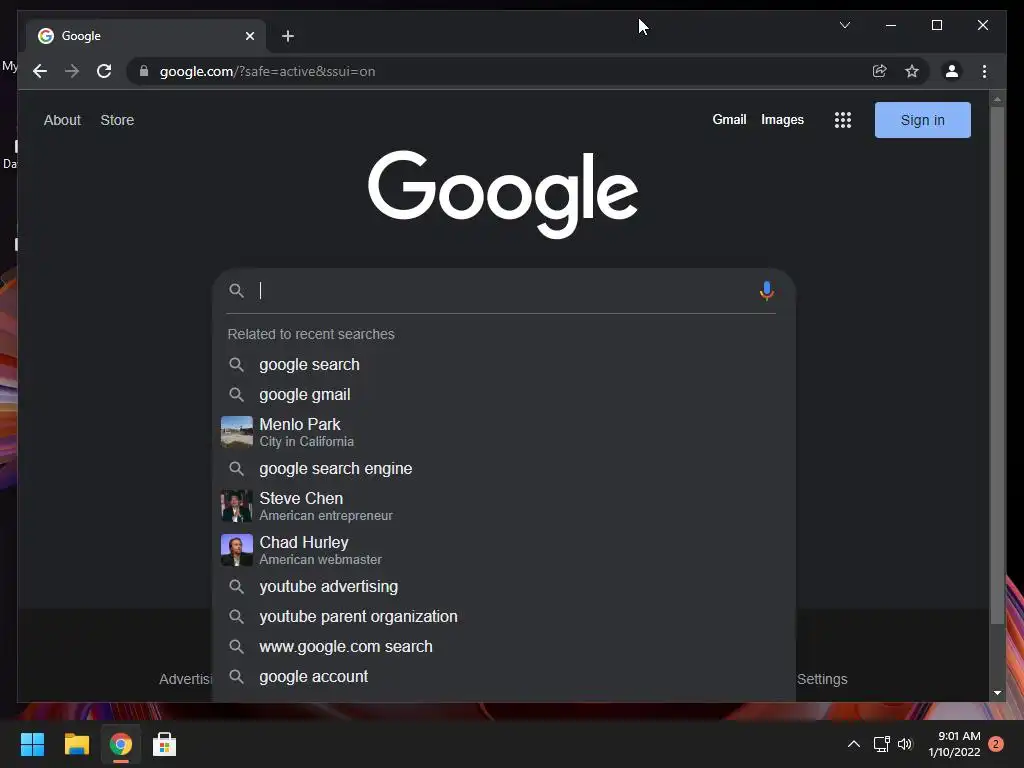
Task: Click the browser forward arrow
Action: coord(72,71)
